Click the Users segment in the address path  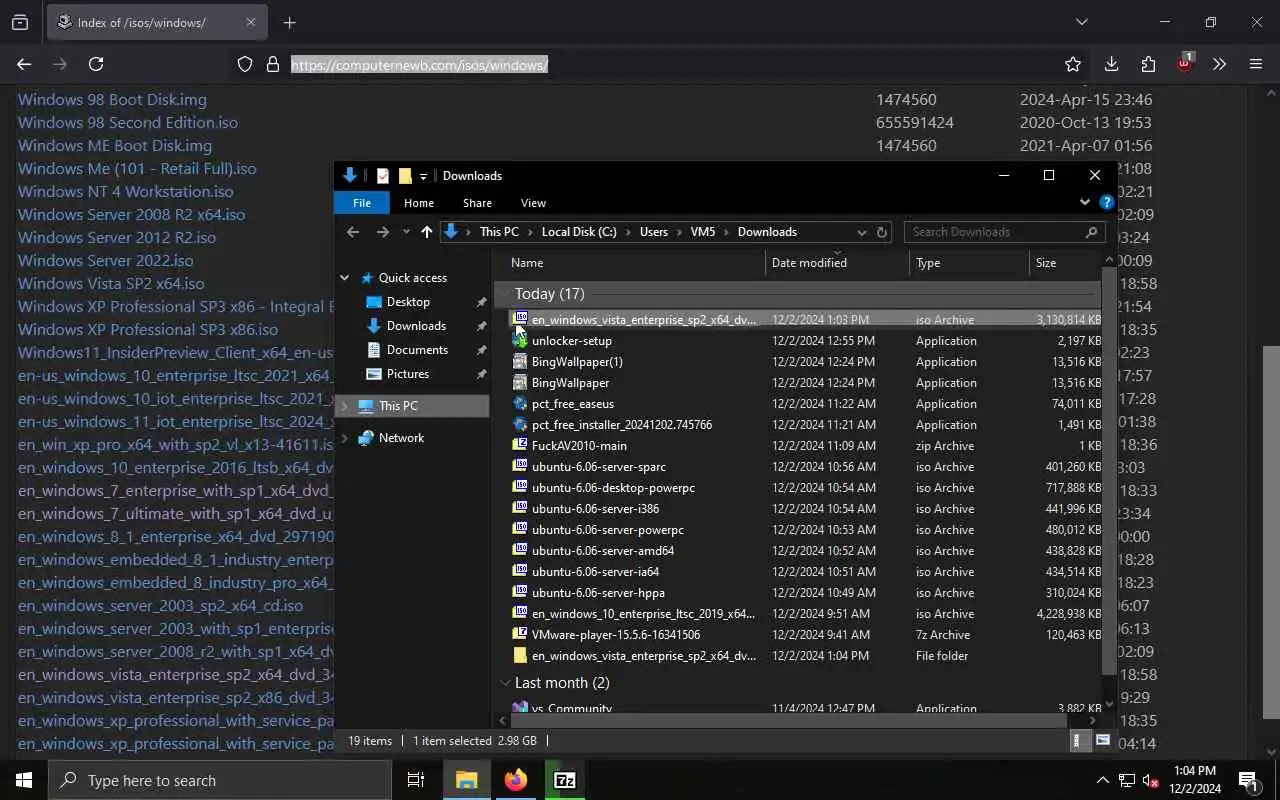click(654, 232)
